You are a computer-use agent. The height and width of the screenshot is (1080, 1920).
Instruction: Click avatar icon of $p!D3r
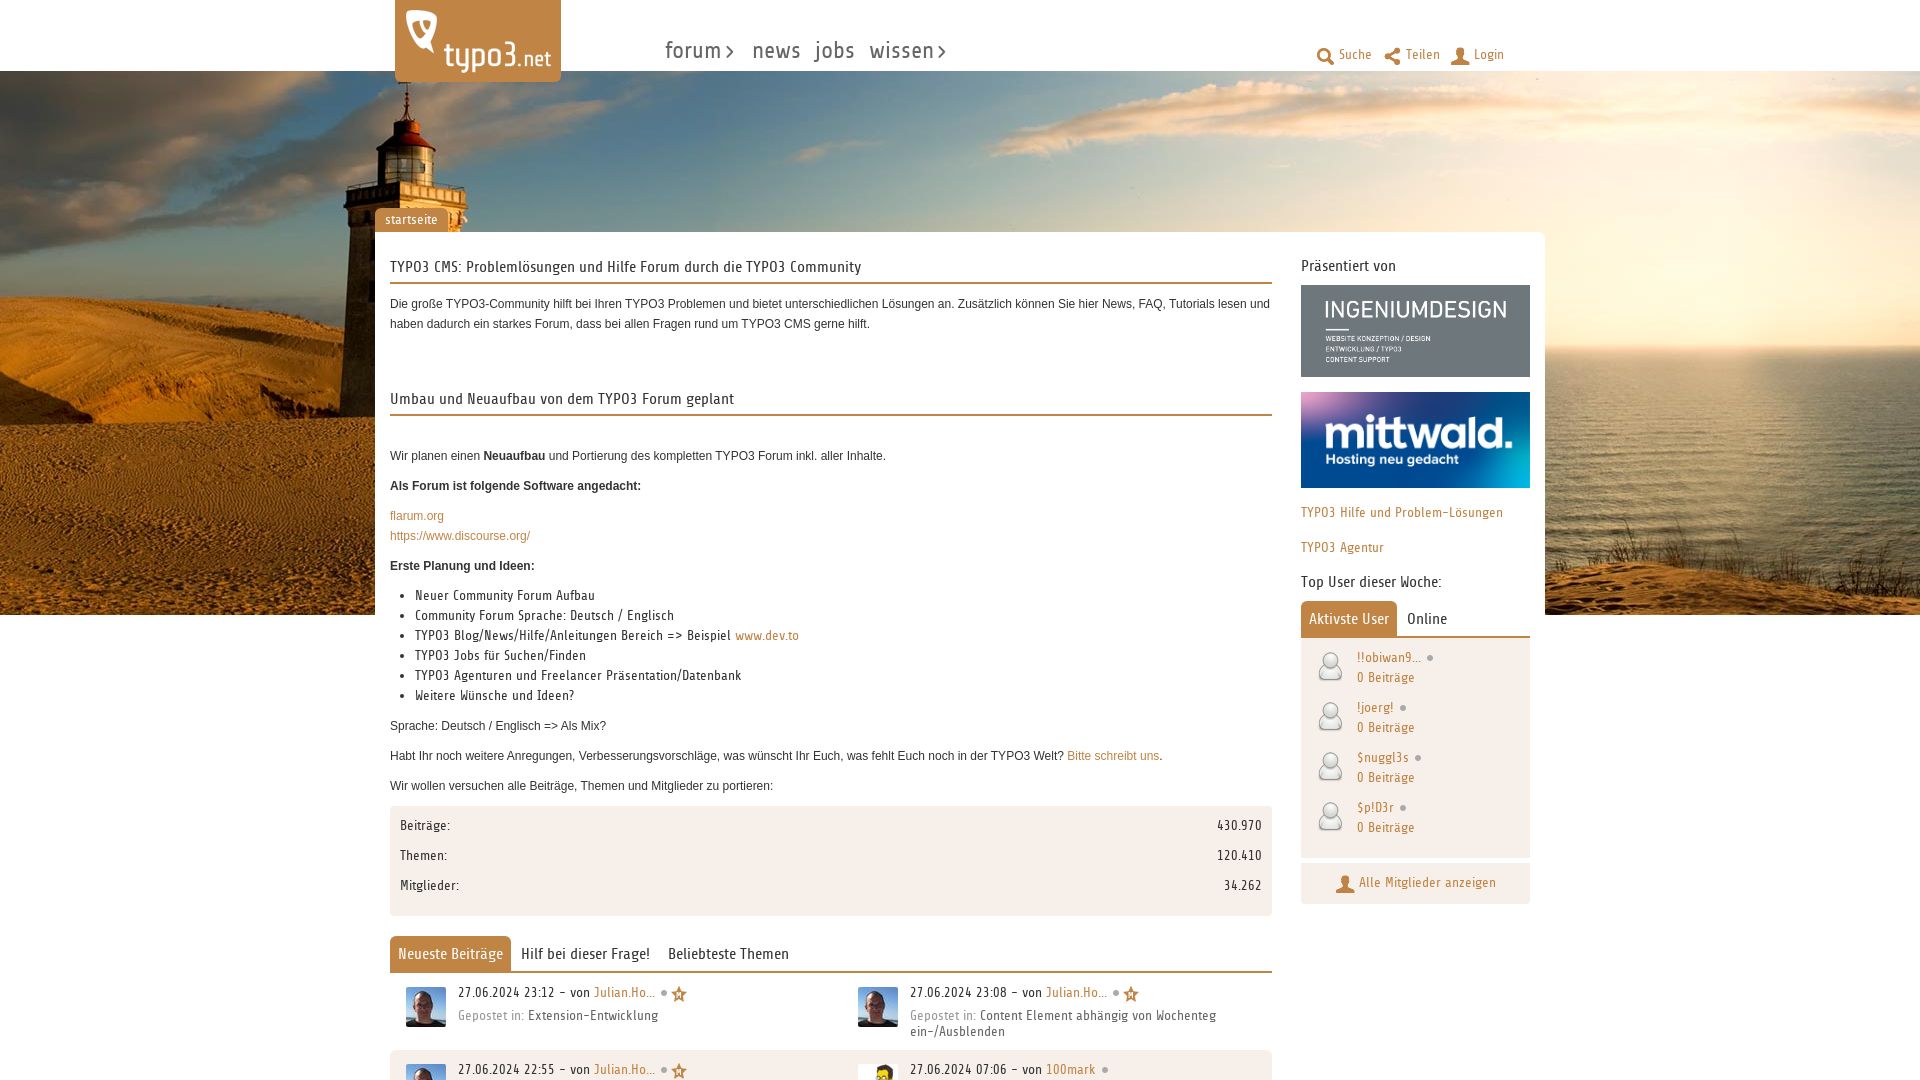[x=1330, y=816]
